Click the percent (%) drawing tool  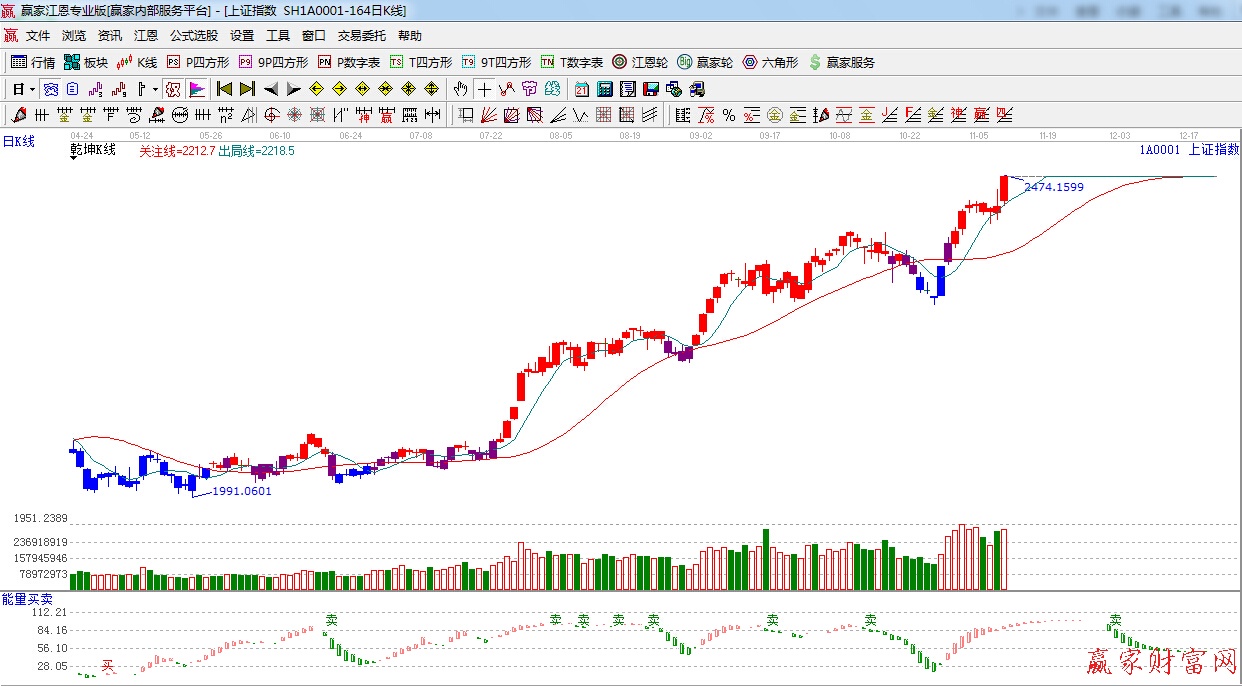point(729,115)
